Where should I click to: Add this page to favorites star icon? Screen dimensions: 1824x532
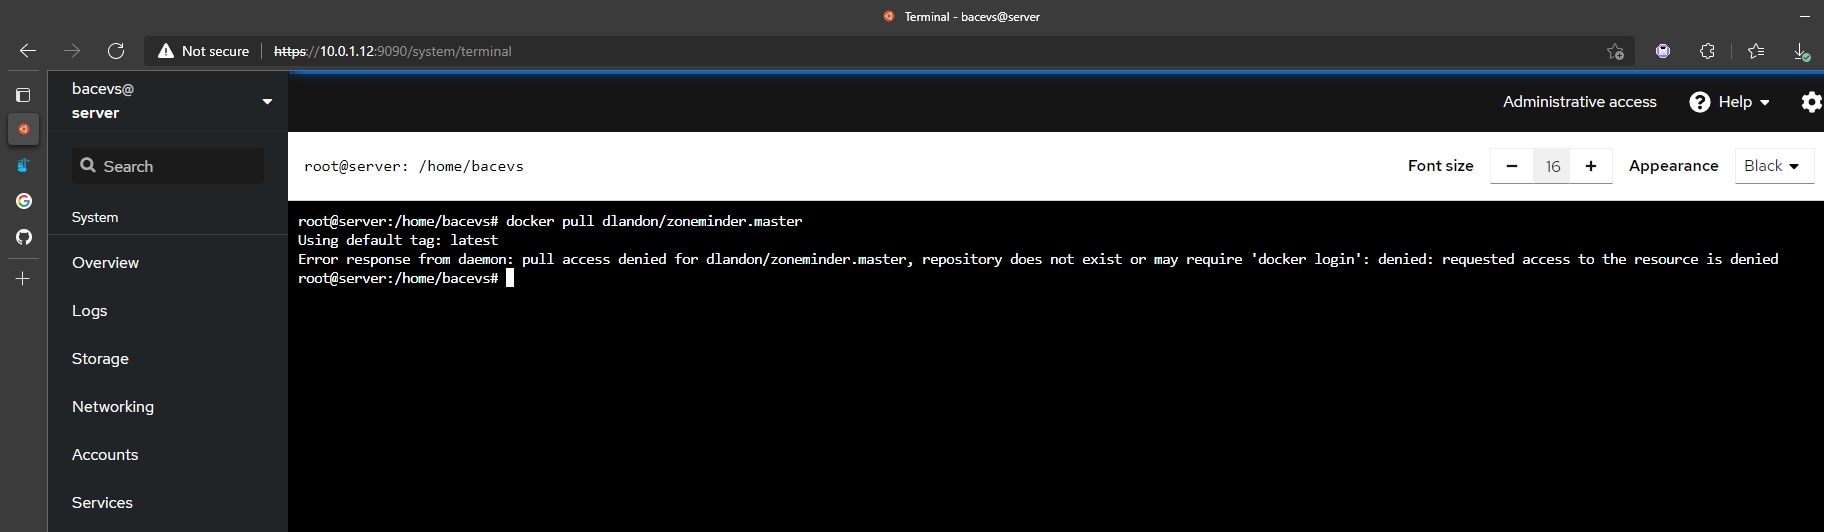pos(1615,51)
